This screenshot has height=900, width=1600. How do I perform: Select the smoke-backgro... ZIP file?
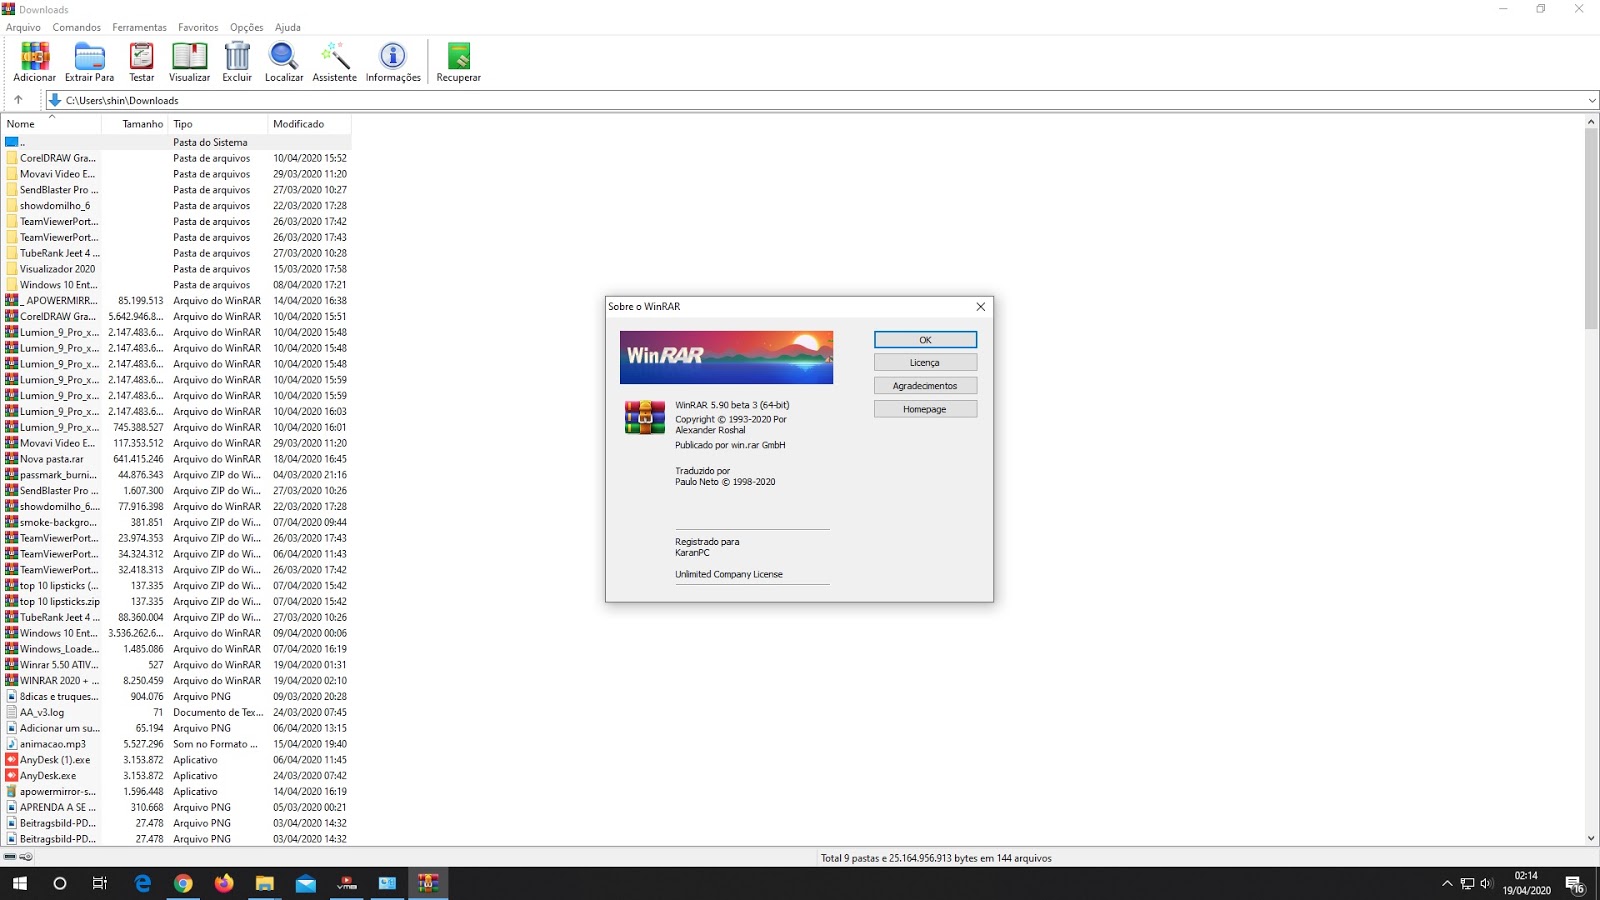pos(176,522)
